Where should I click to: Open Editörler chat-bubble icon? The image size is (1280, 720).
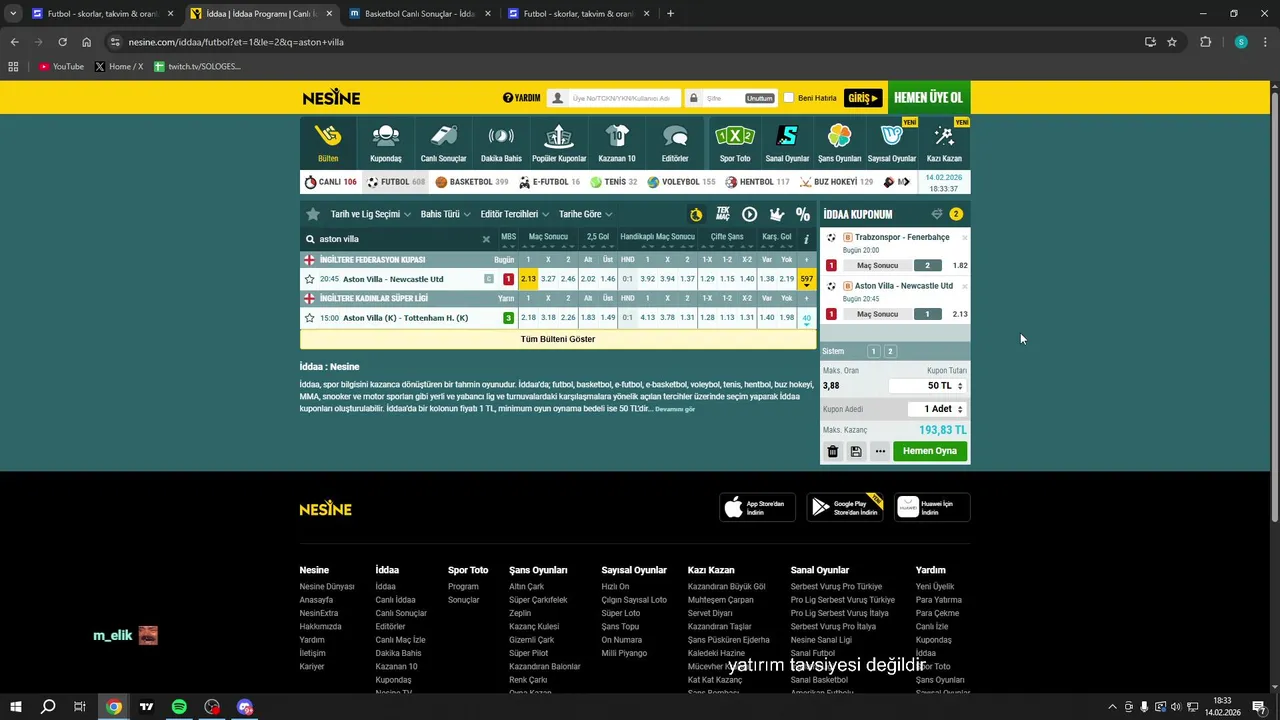pyautogui.click(x=675, y=135)
